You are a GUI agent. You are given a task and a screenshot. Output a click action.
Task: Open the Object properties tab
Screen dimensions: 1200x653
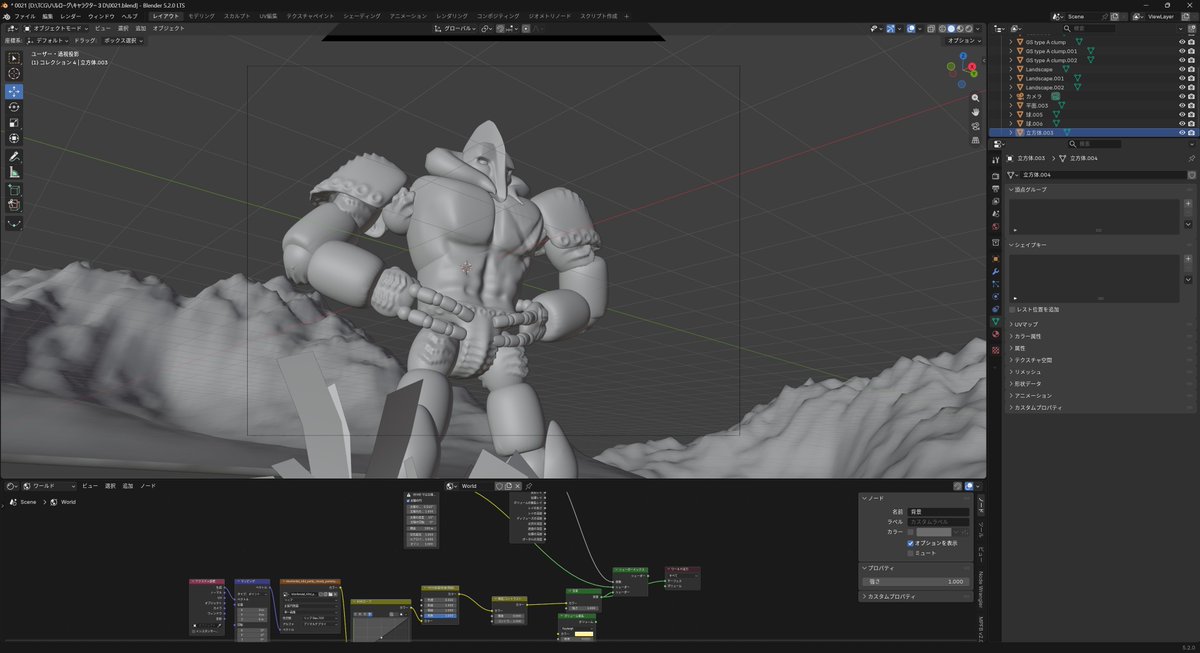click(996, 259)
